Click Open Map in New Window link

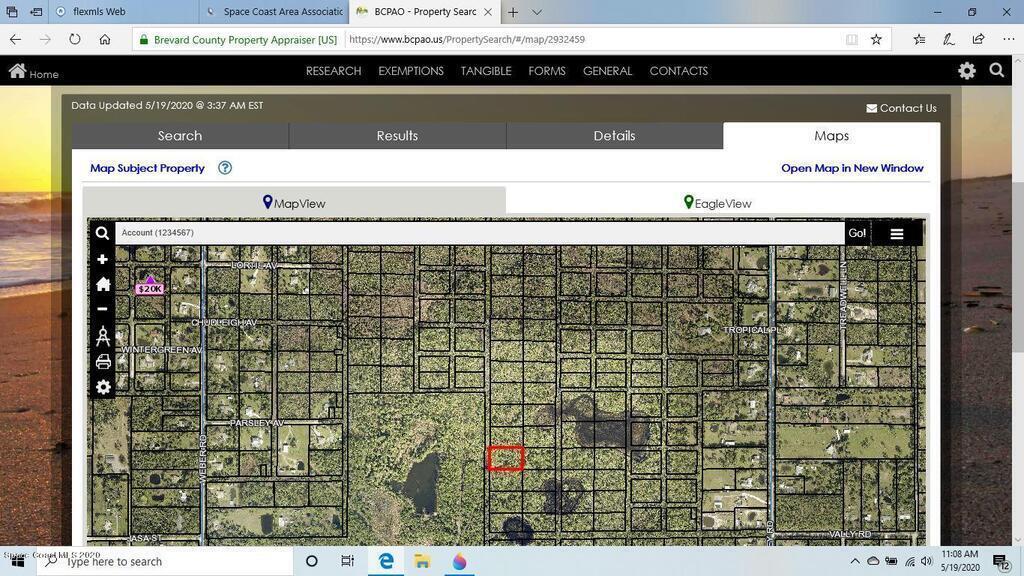[852, 168]
